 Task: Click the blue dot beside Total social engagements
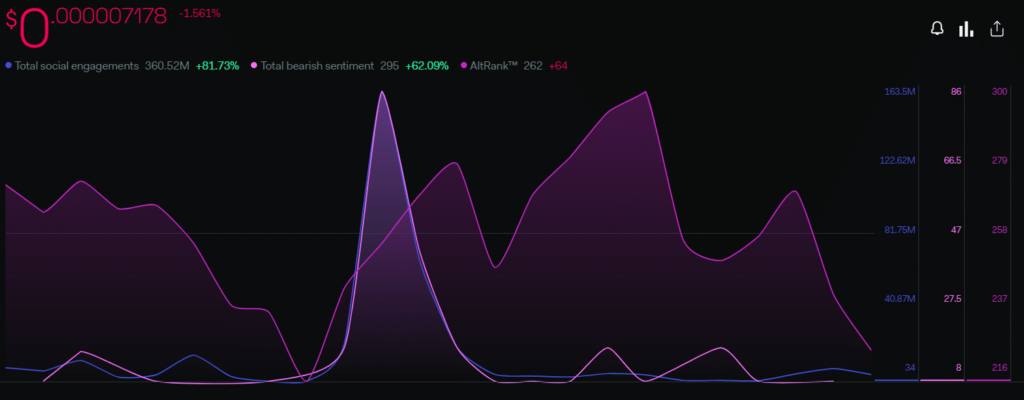pos(9,65)
